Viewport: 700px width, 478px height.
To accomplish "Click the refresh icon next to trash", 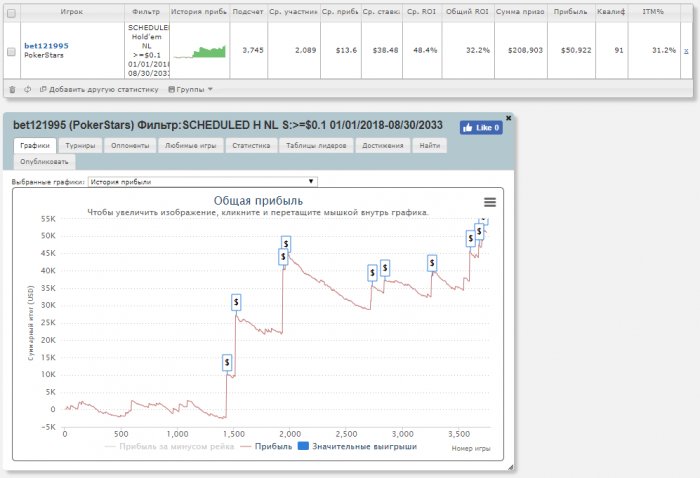I will point(26,89).
